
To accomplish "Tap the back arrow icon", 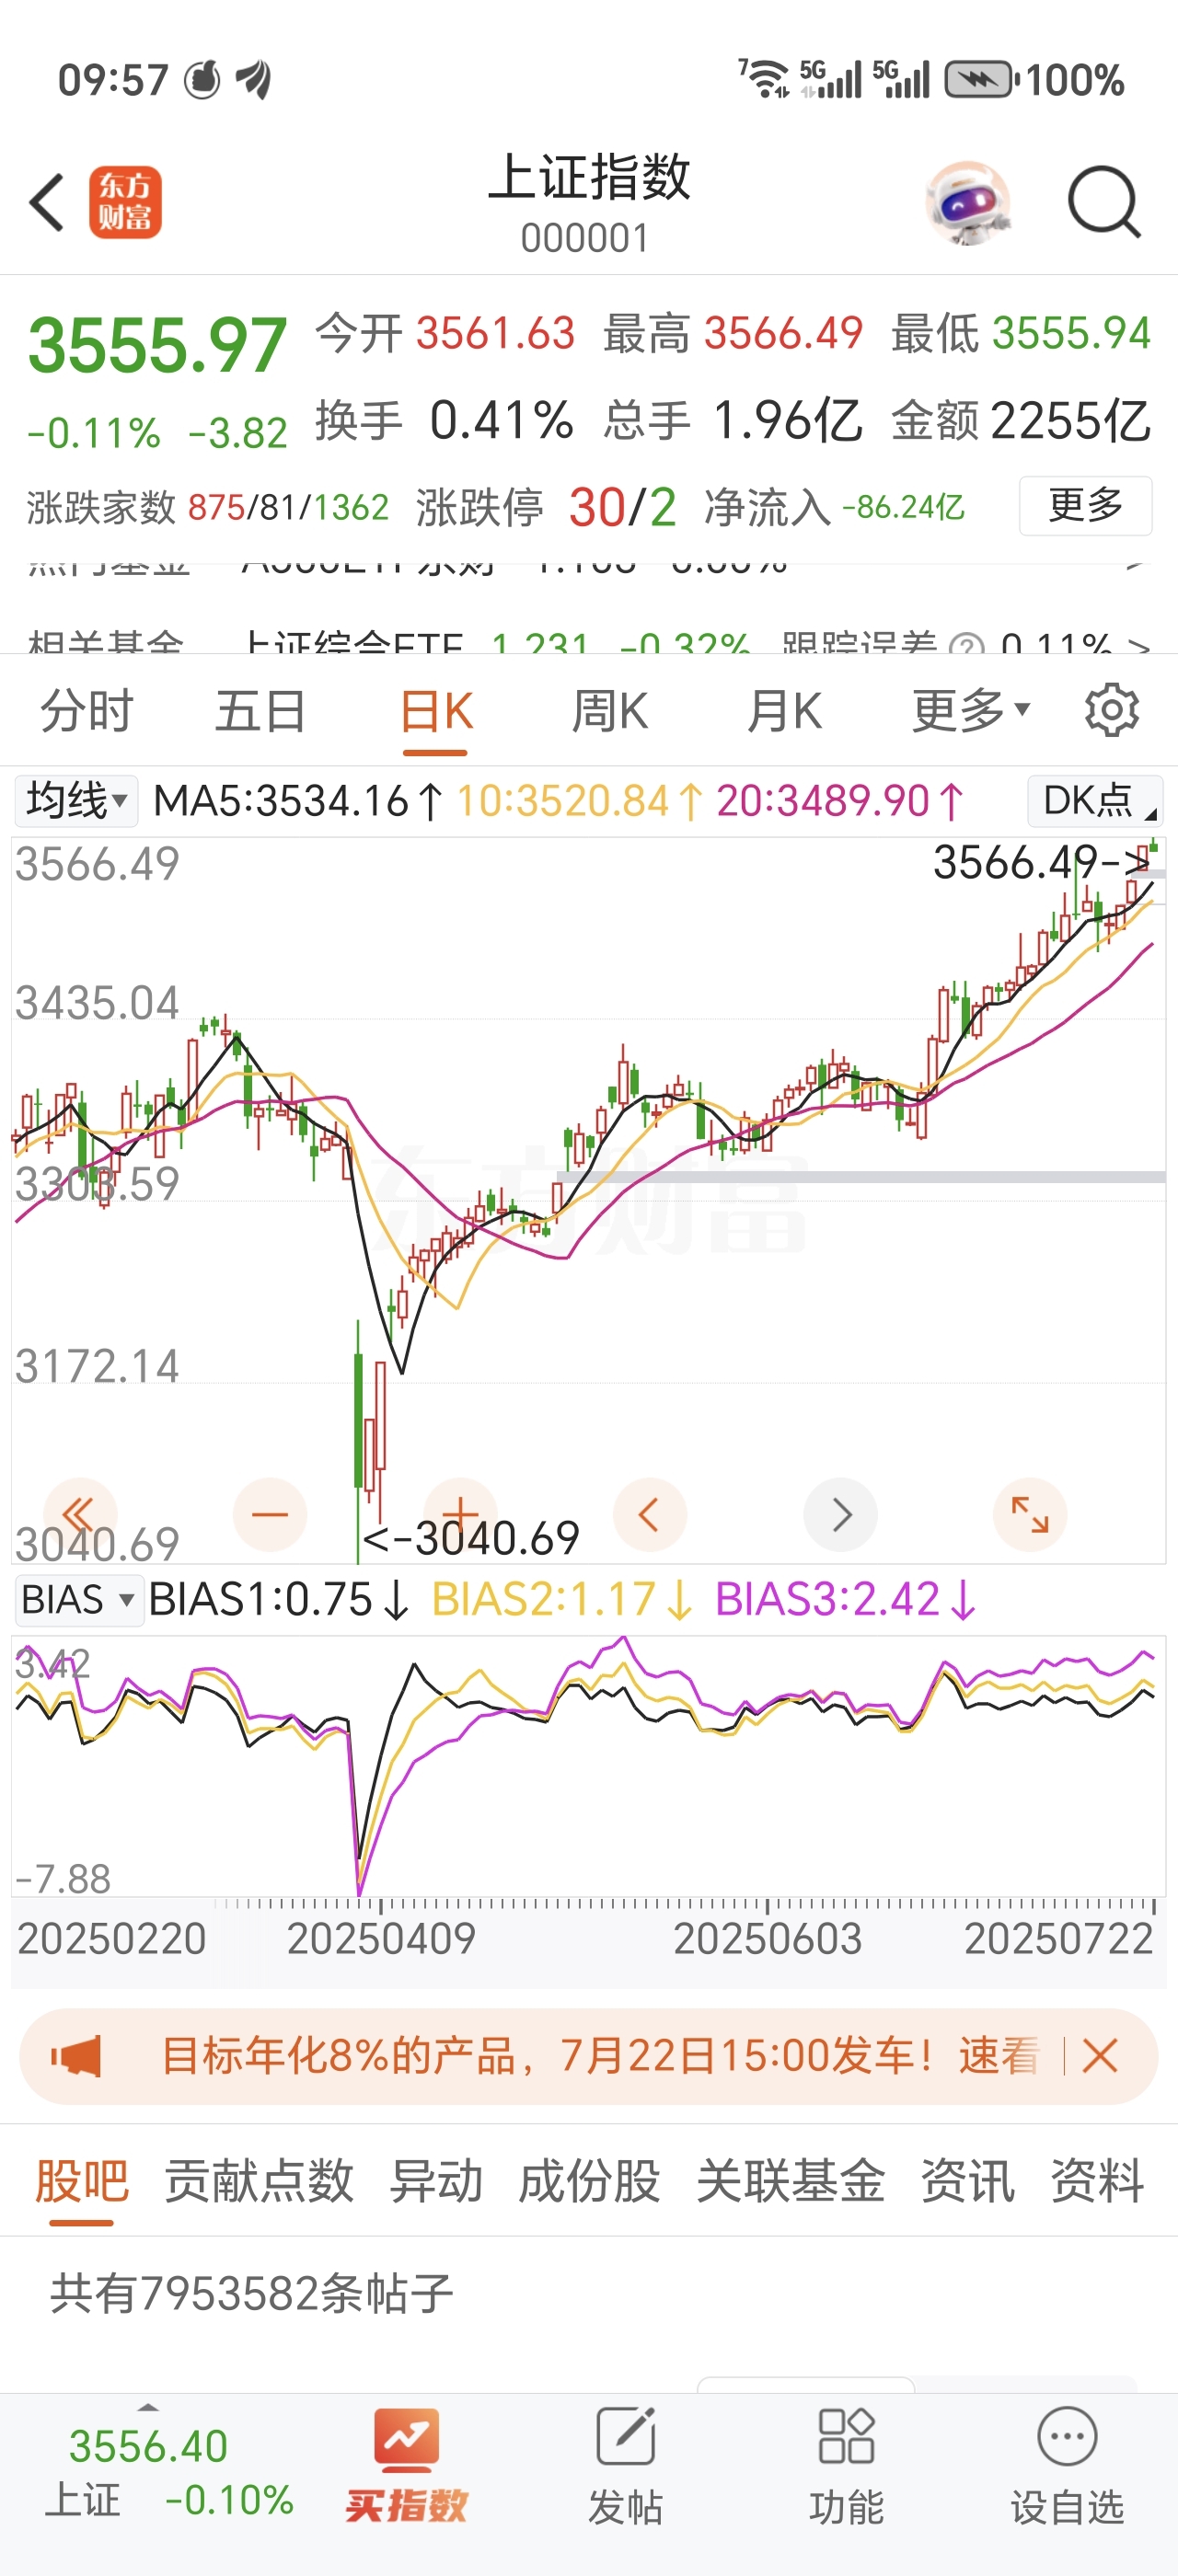I will pos(46,202).
